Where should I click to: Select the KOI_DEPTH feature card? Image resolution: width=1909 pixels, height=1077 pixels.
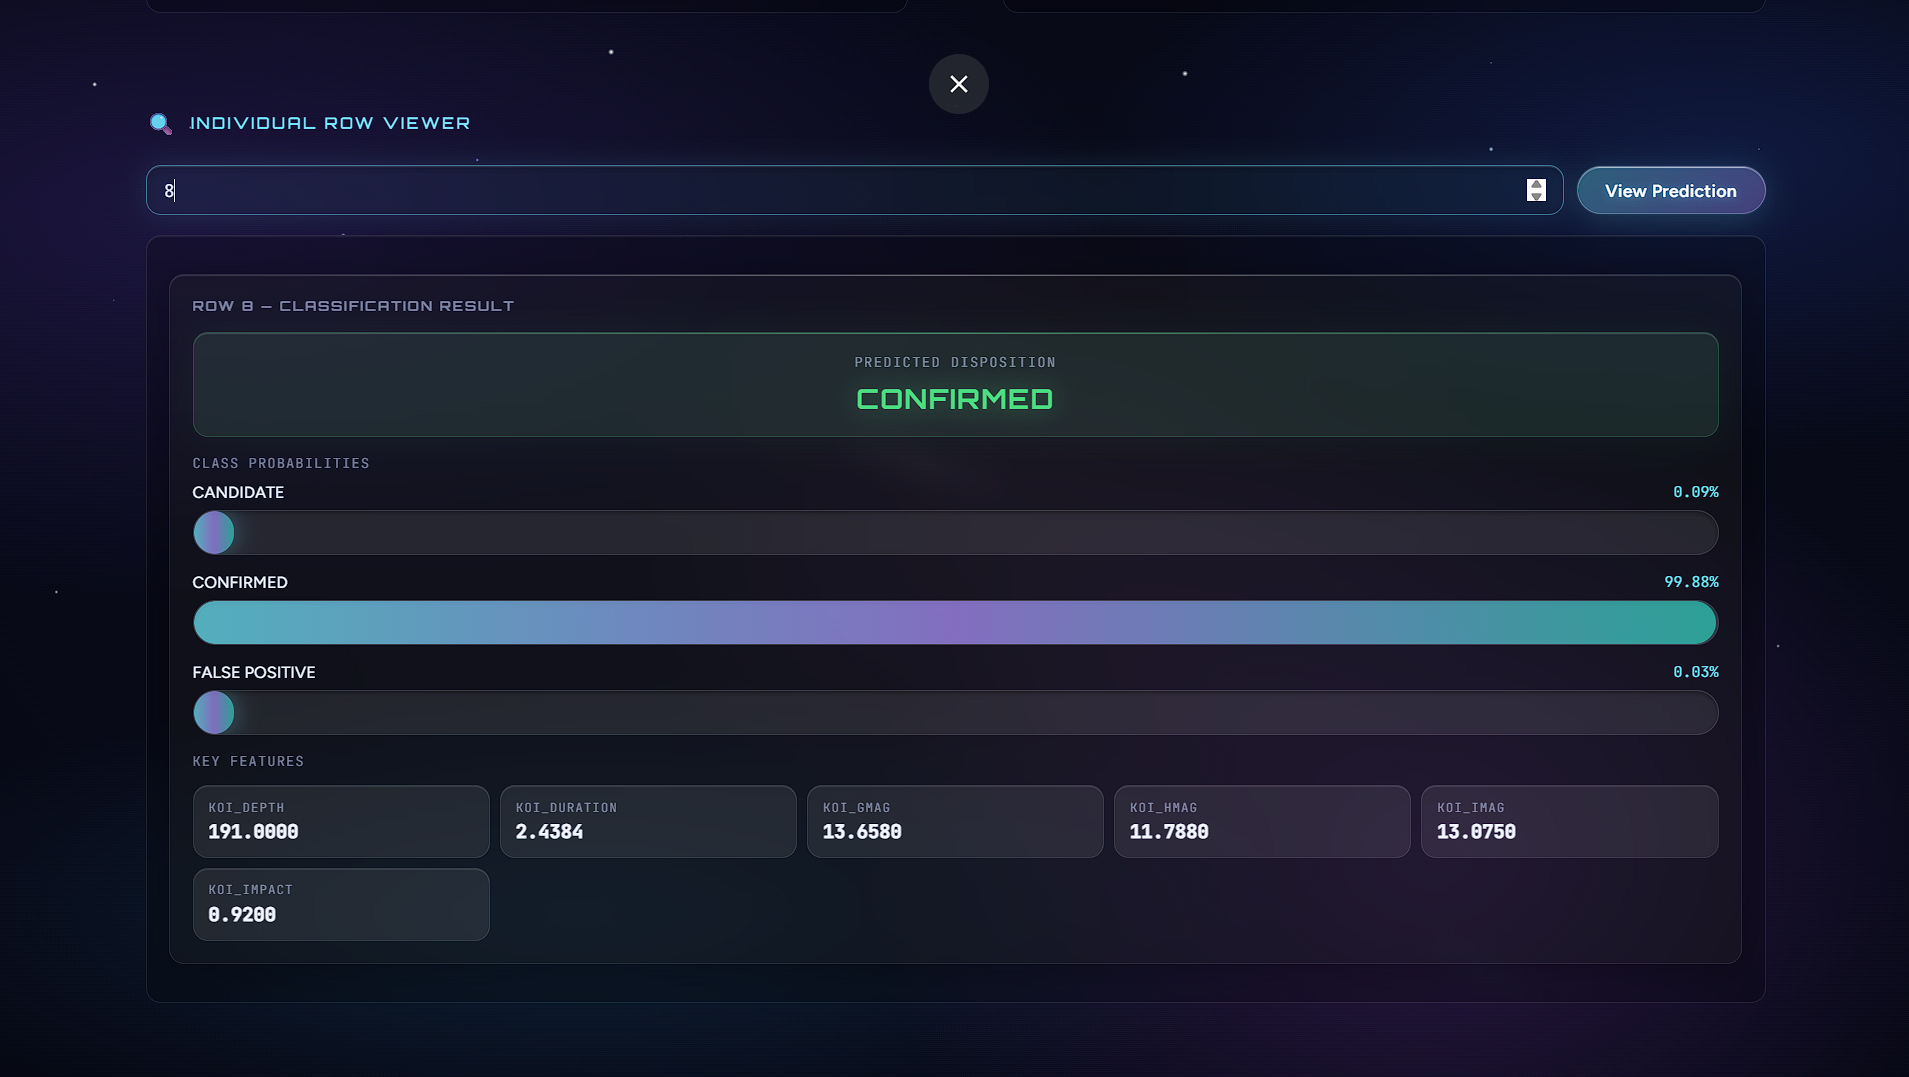[x=341, y=821]
